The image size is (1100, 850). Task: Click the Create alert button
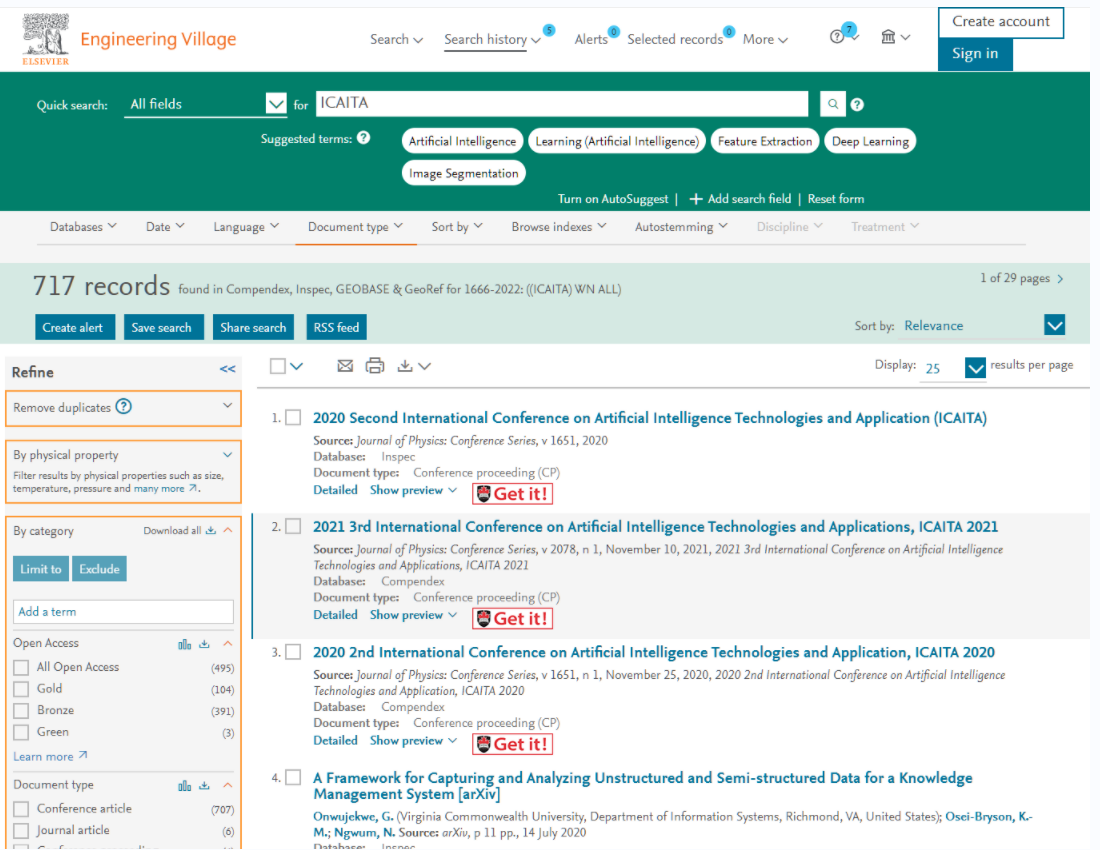click(x=73, y=328)
